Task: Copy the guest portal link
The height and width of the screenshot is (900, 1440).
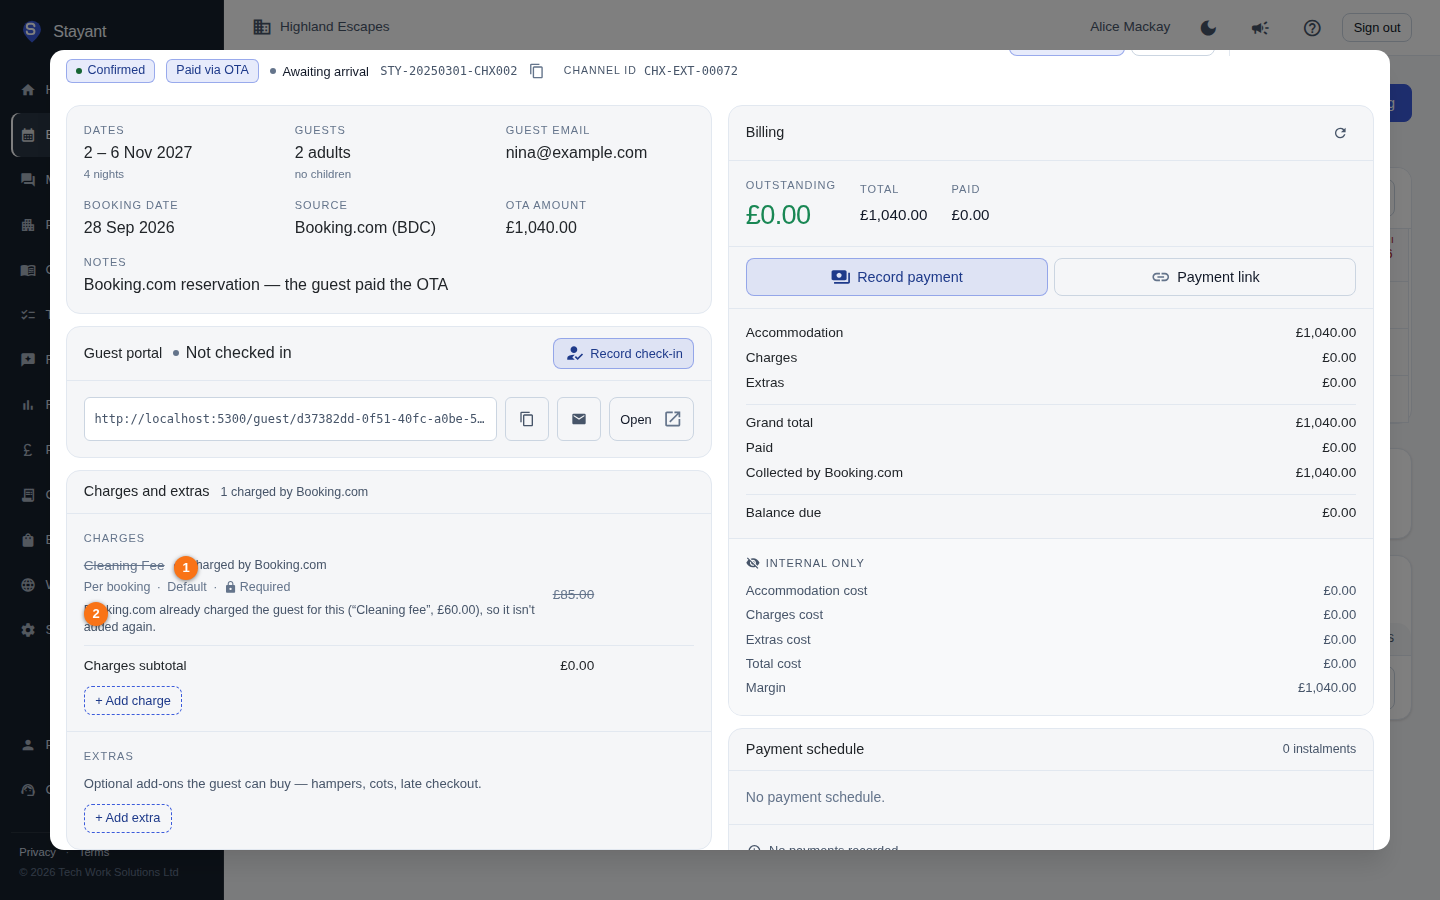Action: click(527, 419)
